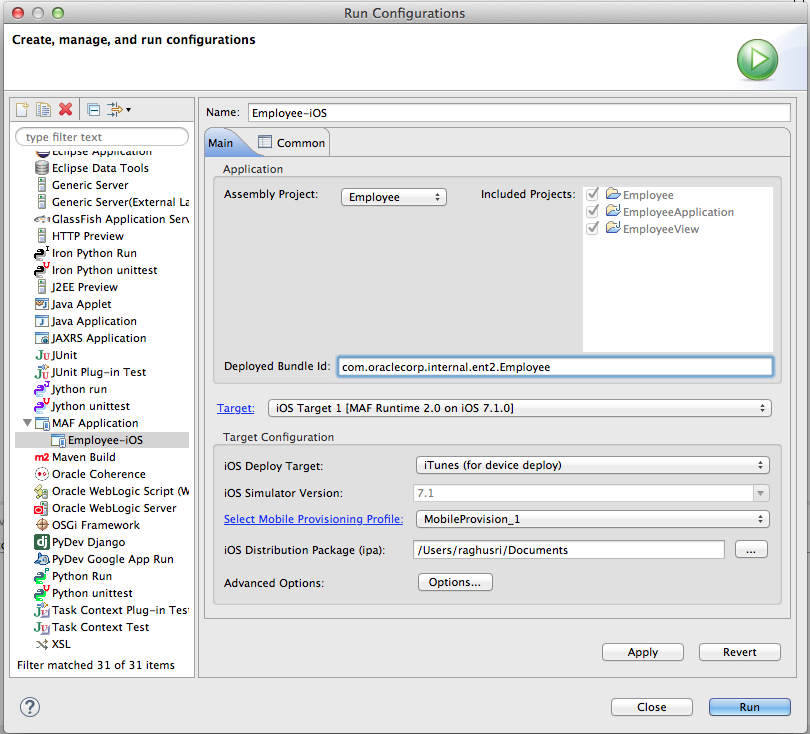The height and width of the screenshot is (734, 810).
Task: Switch to the Common tab
Action: point(292,143)
